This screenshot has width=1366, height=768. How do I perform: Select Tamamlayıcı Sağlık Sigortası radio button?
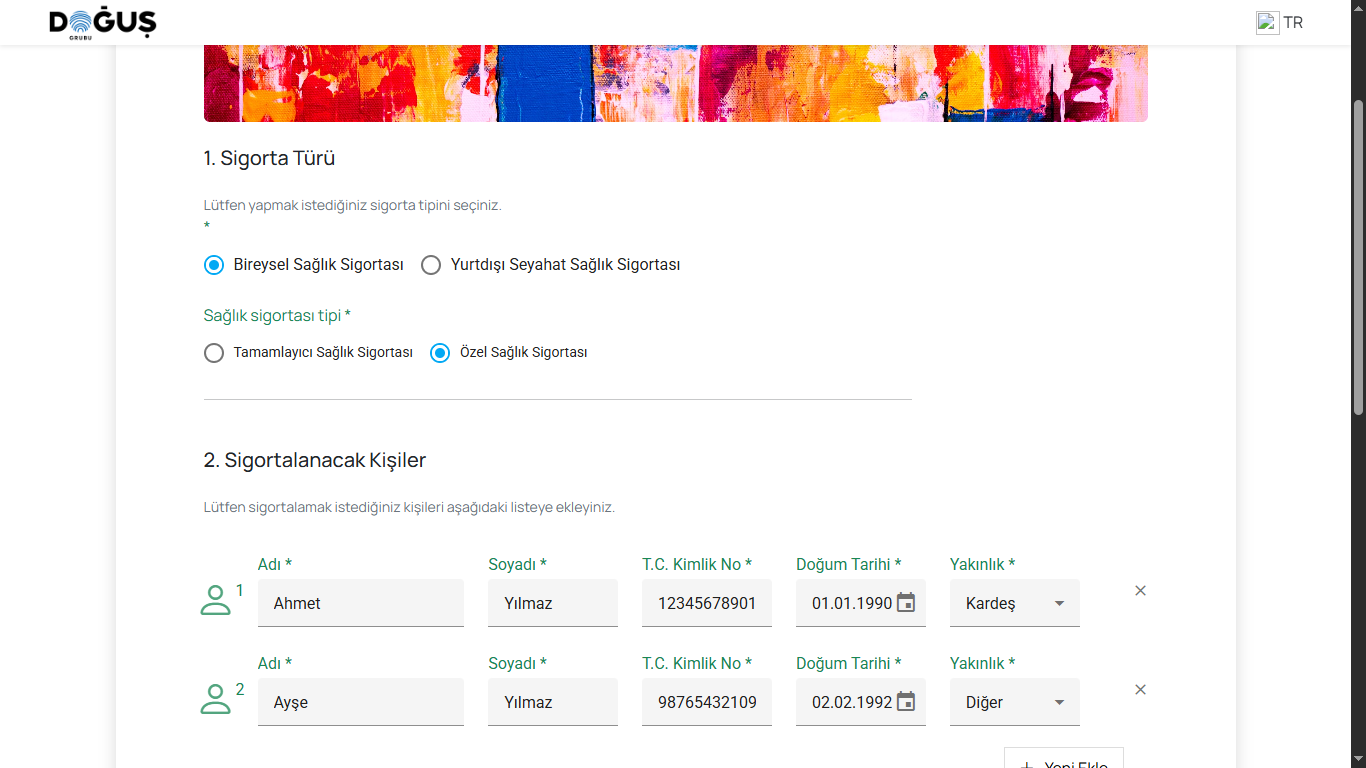click(214, 353)
